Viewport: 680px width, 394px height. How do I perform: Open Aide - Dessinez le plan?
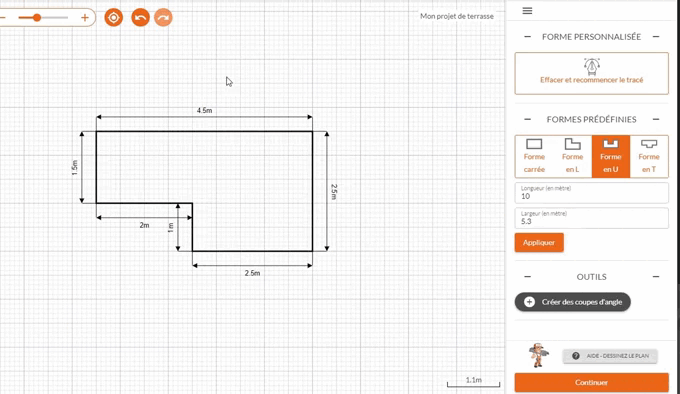click(x=610, y=356)
